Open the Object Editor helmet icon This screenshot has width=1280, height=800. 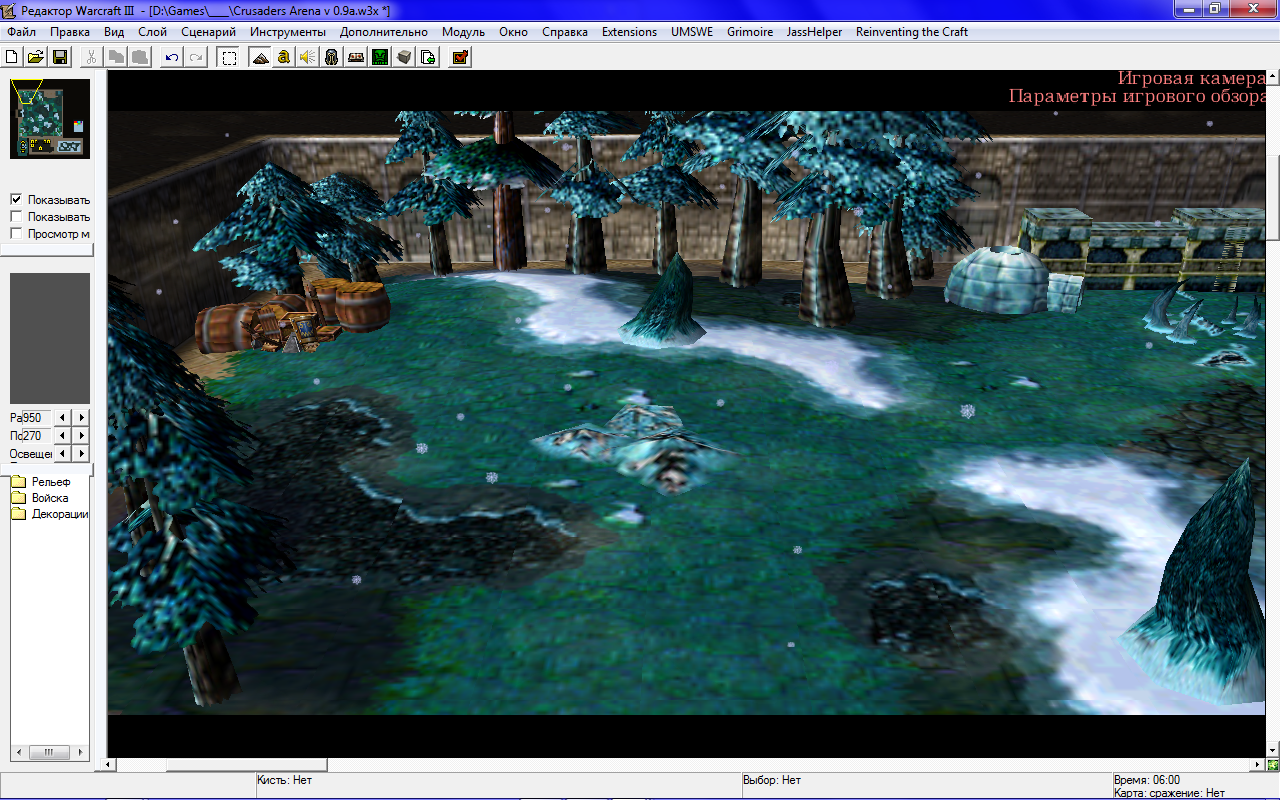pos(332,57)
